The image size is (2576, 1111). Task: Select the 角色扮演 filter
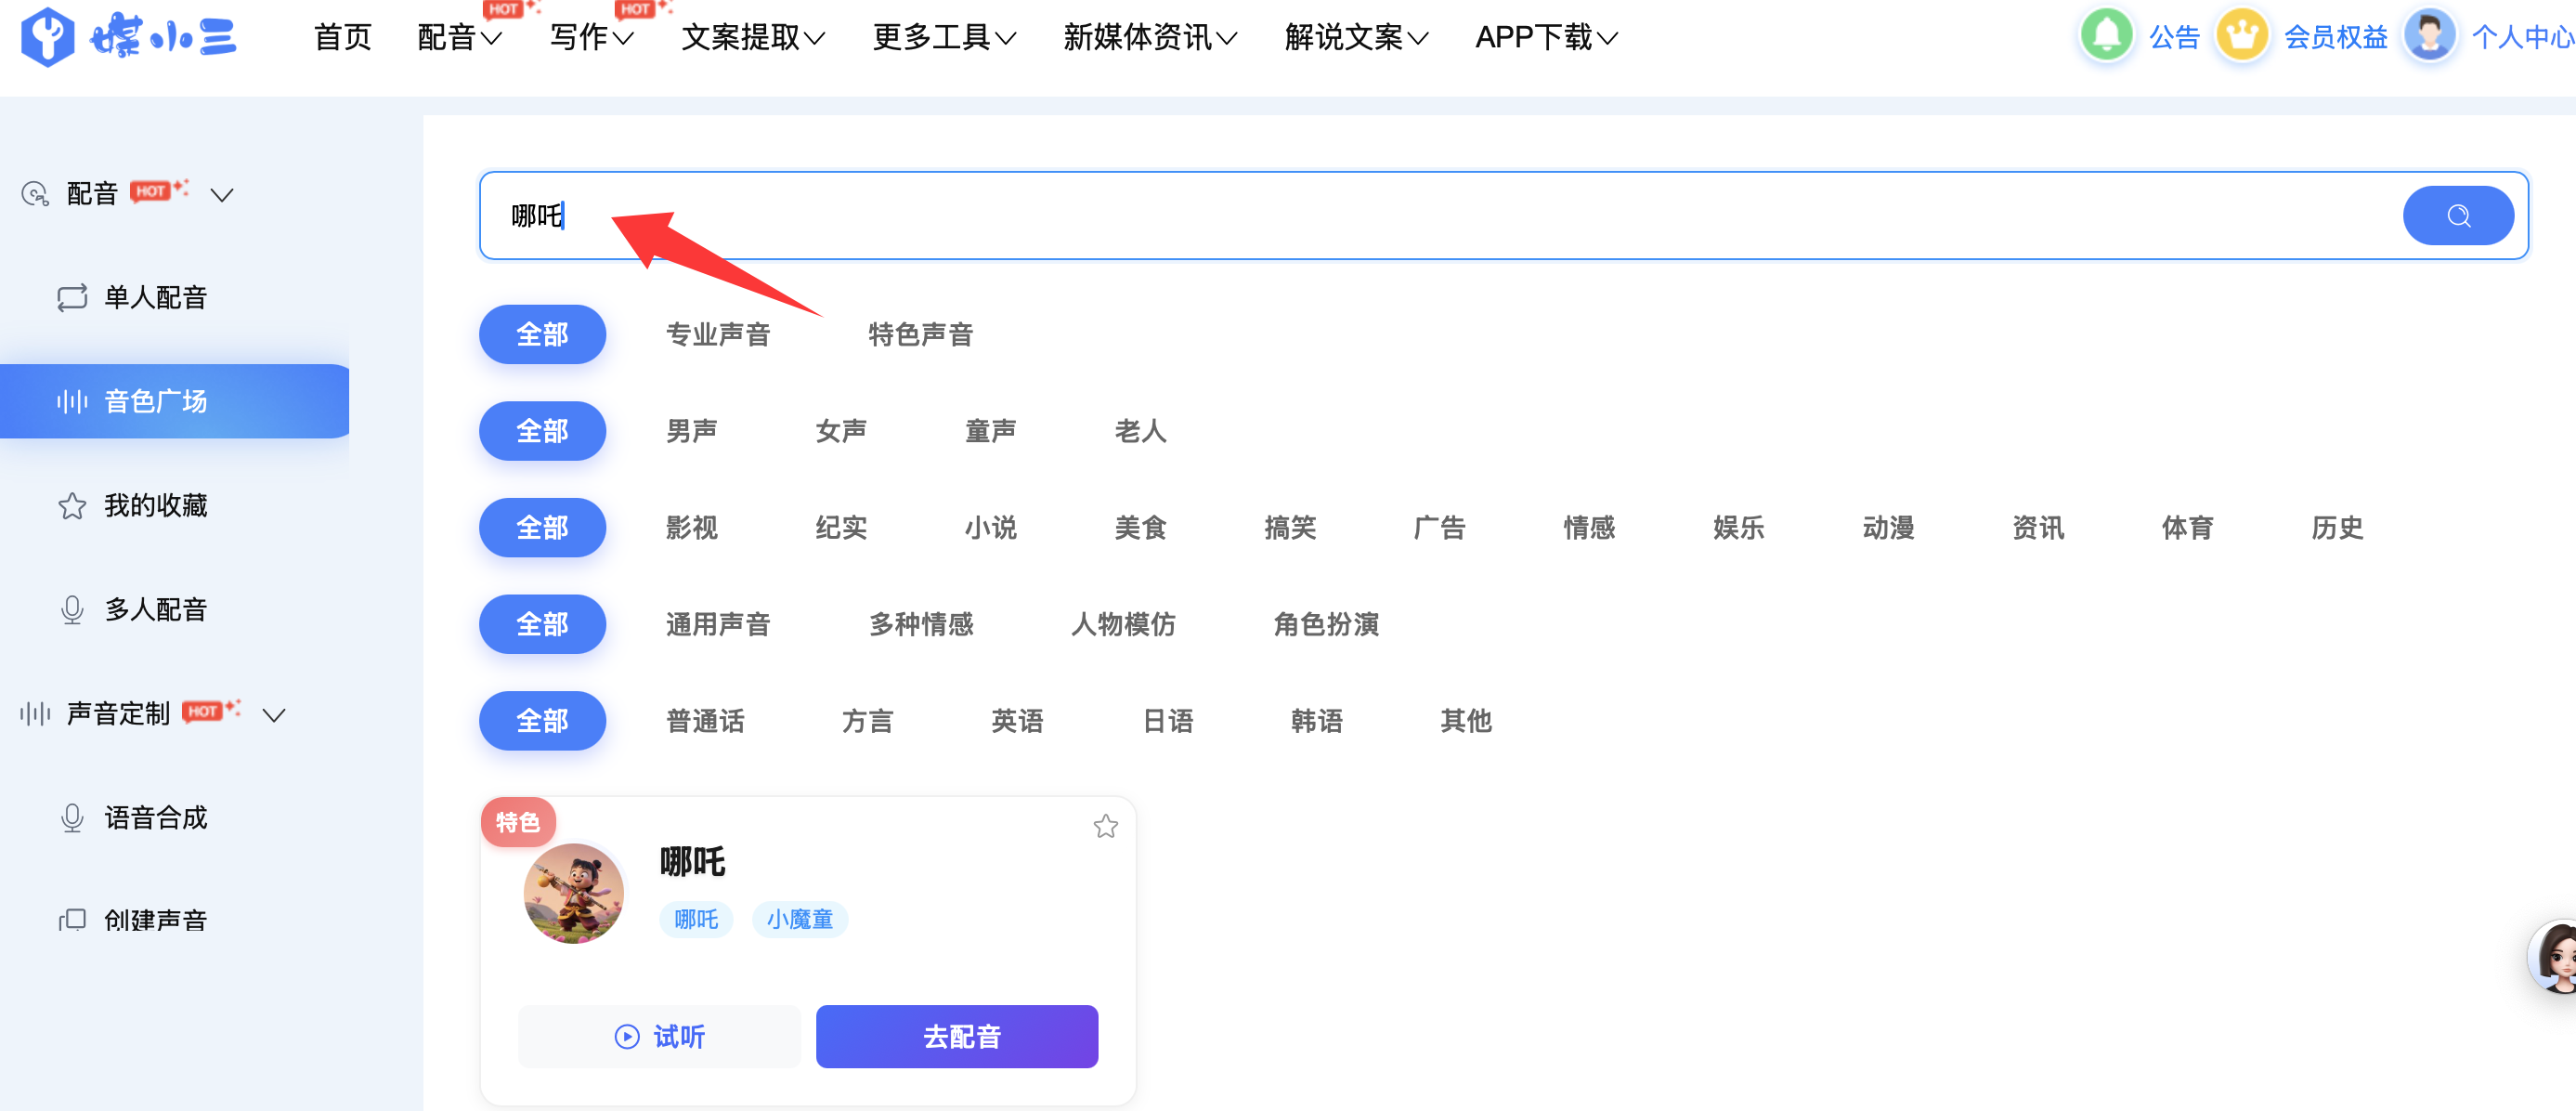tap(1327, 625)
